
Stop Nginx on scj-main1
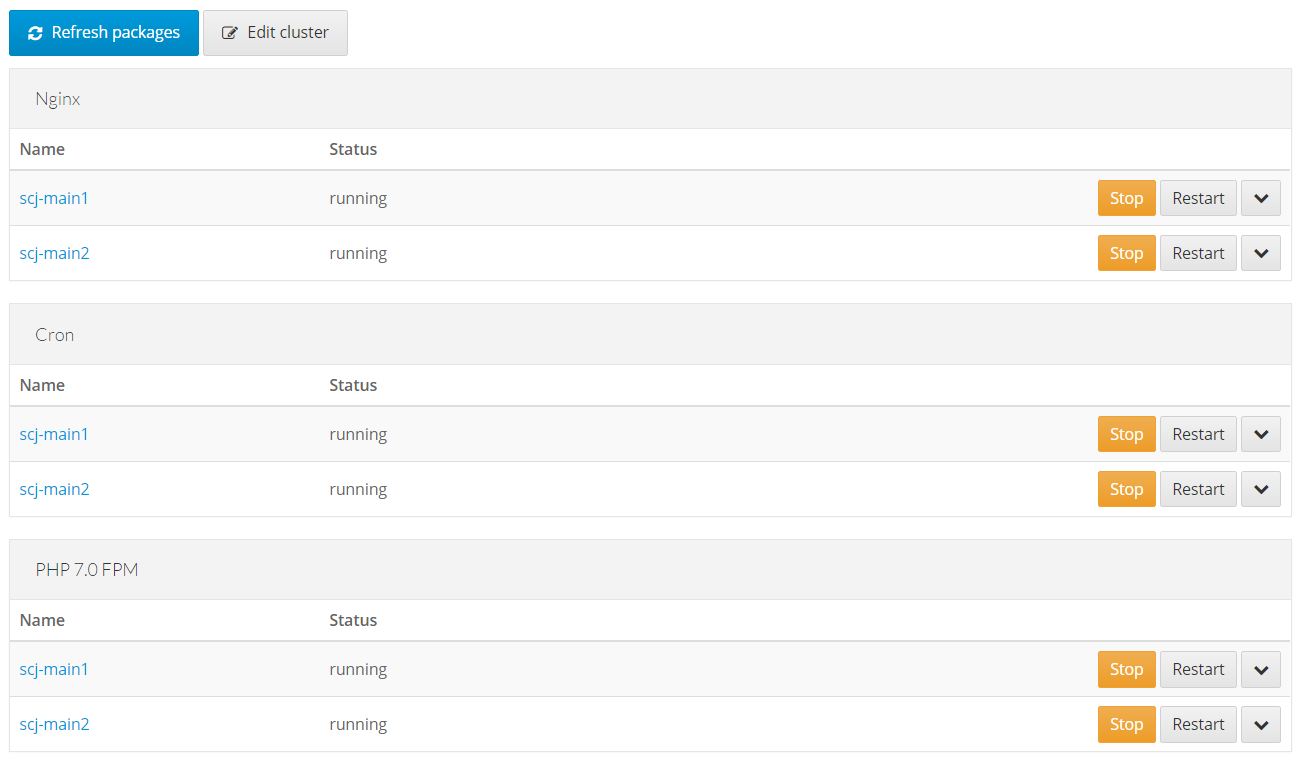click(x=1126, y=198)
